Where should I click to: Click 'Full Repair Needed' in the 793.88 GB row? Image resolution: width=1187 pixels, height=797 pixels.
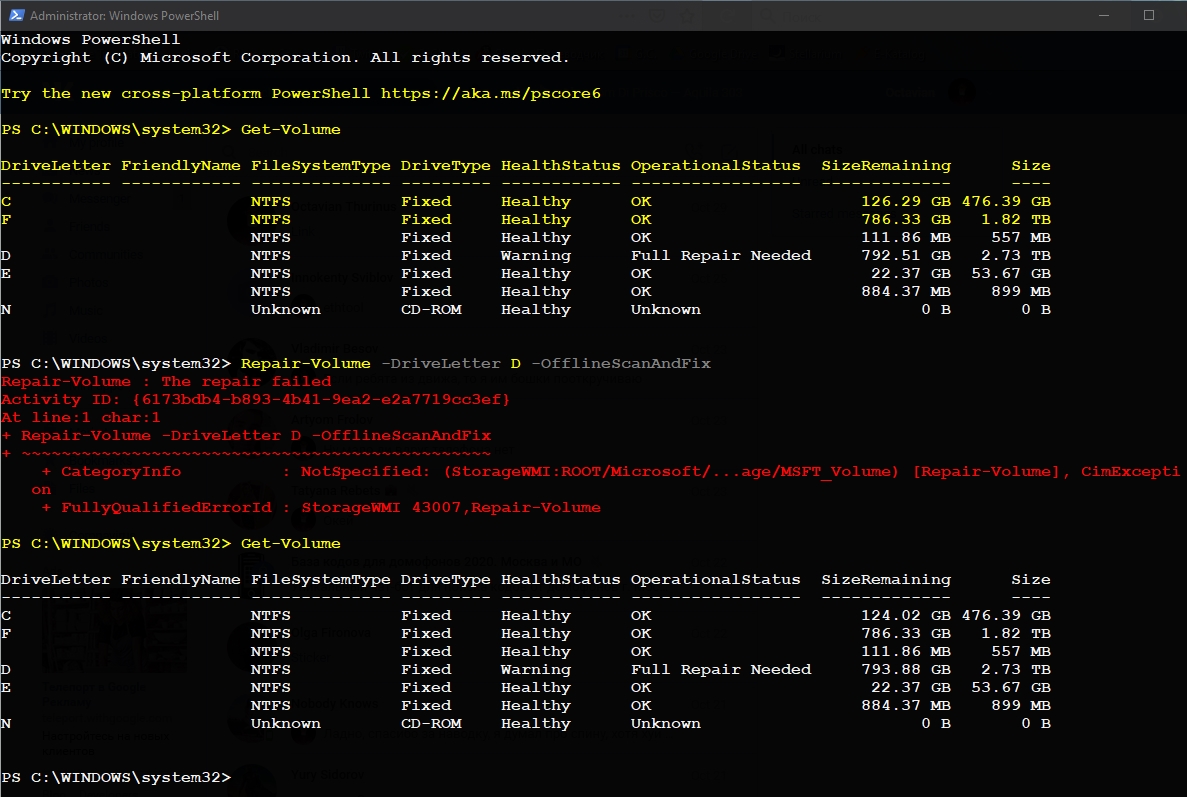click(x=721, y=669)
